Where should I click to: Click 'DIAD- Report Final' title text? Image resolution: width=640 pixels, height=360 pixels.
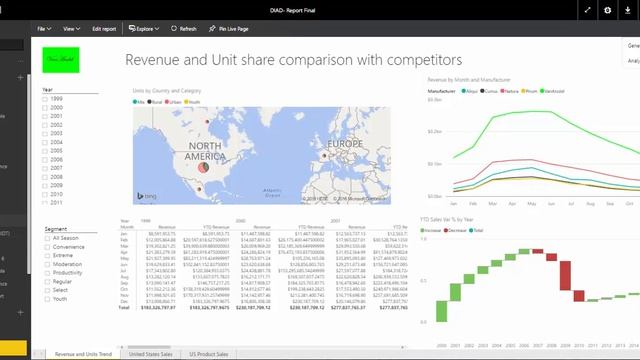tap(292, 10)
